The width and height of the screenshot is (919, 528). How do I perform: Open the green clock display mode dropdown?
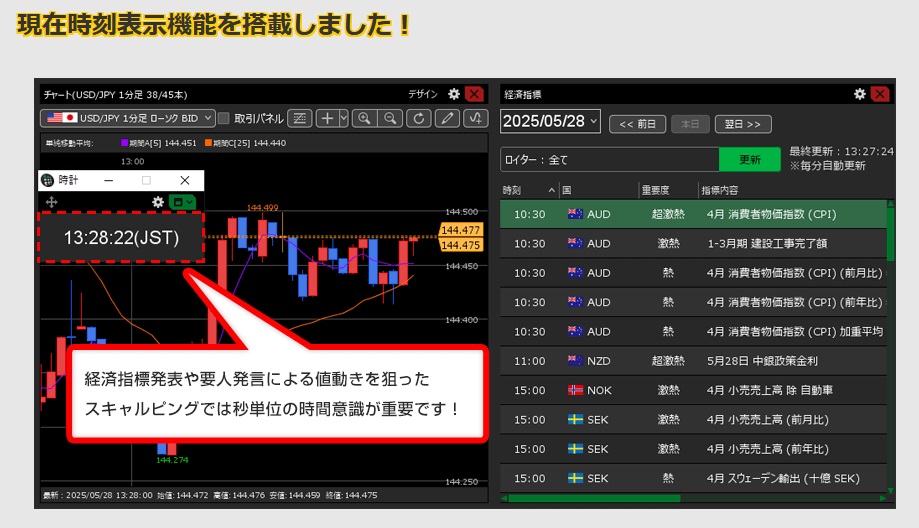click(x=182, y=202)
